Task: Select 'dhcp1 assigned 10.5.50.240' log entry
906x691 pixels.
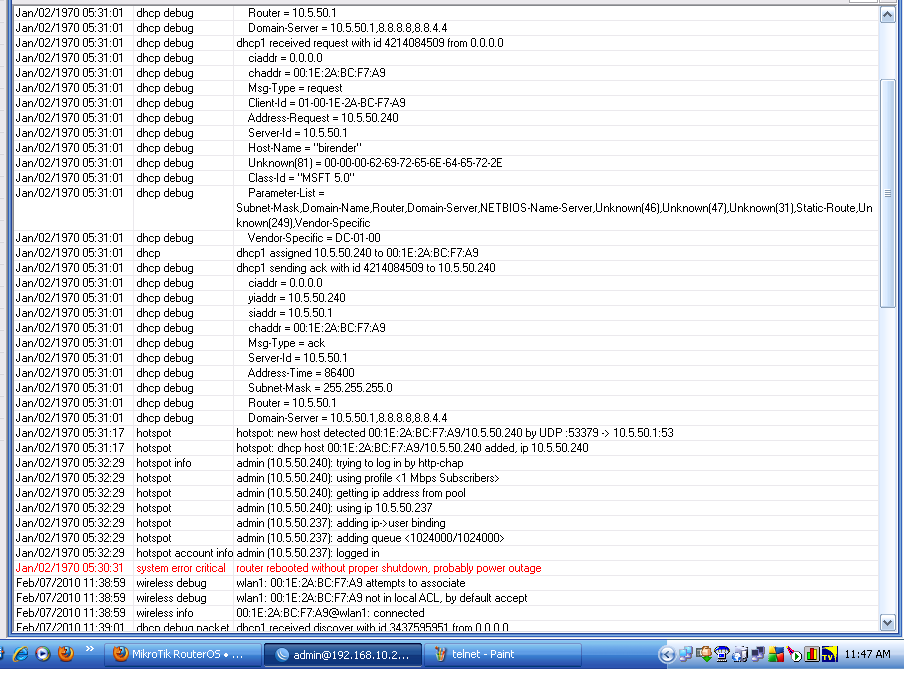Action: point(445,254)
